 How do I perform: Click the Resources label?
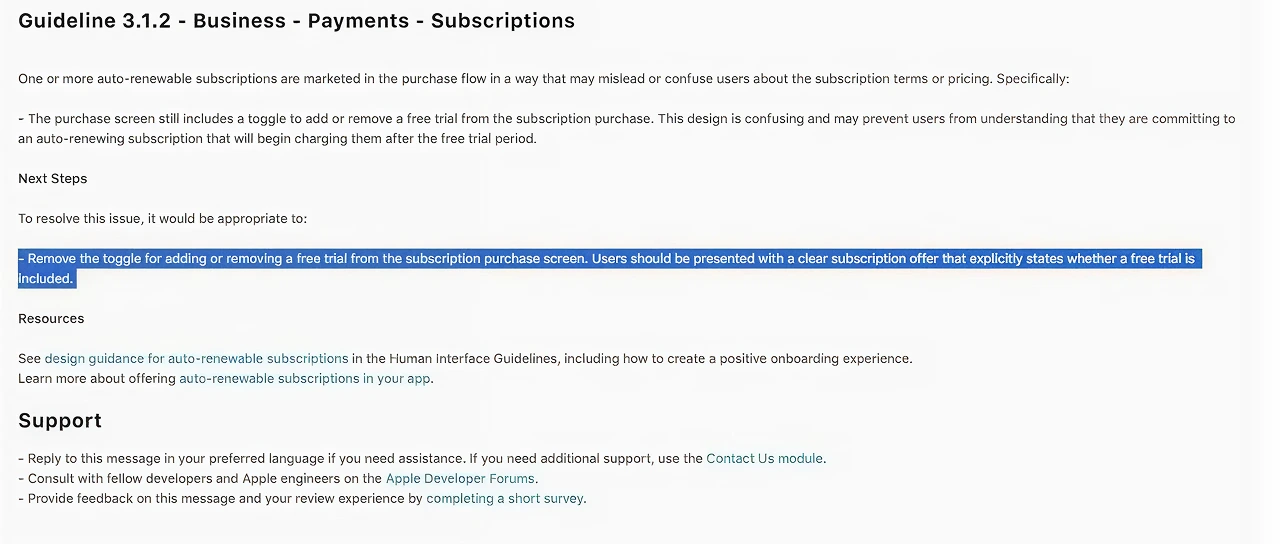point(51,318)
